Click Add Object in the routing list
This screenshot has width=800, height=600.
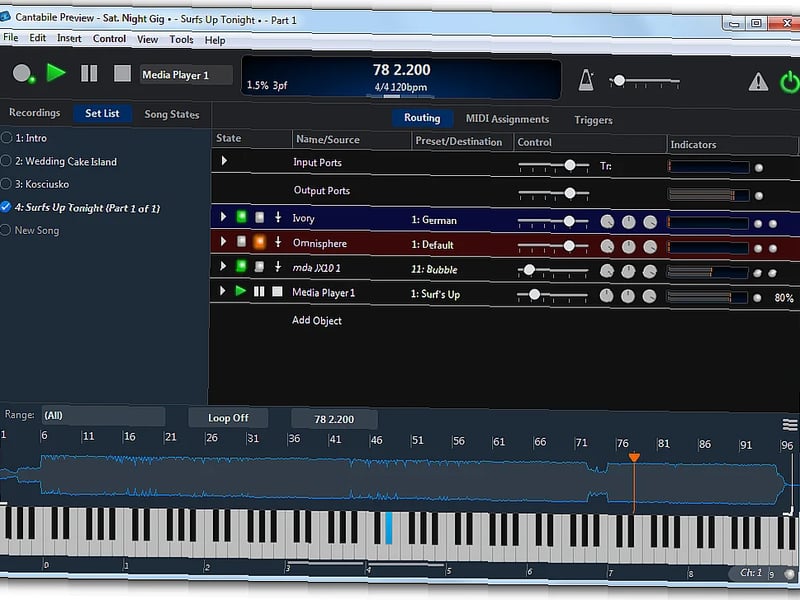[x=317, y=320]
